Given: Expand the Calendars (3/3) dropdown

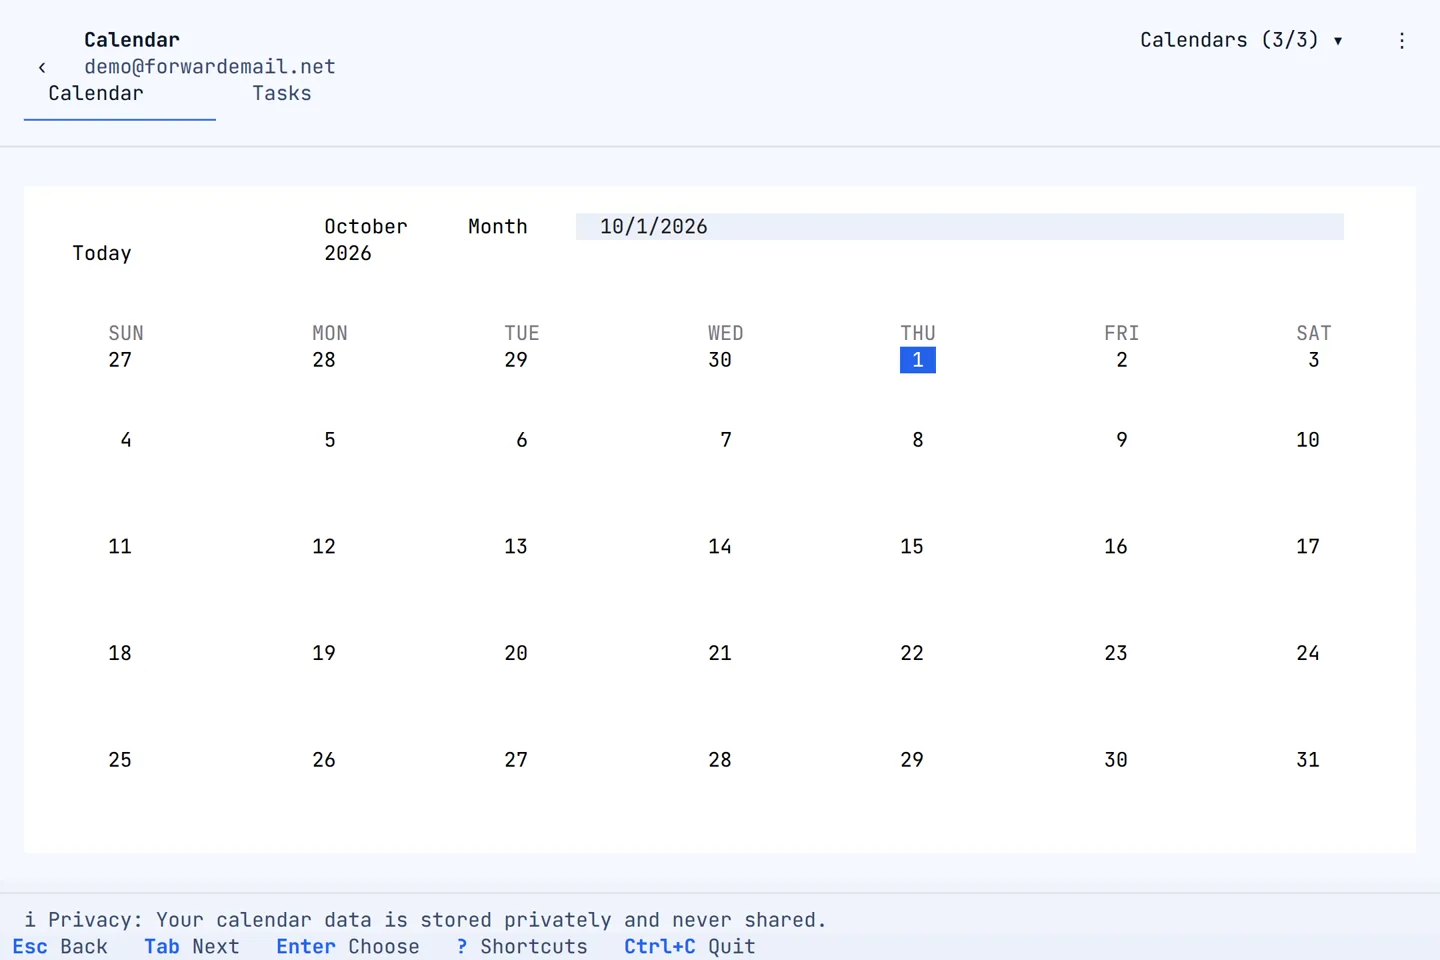Looking at the screenshot, I should [x=1241, y=40].
